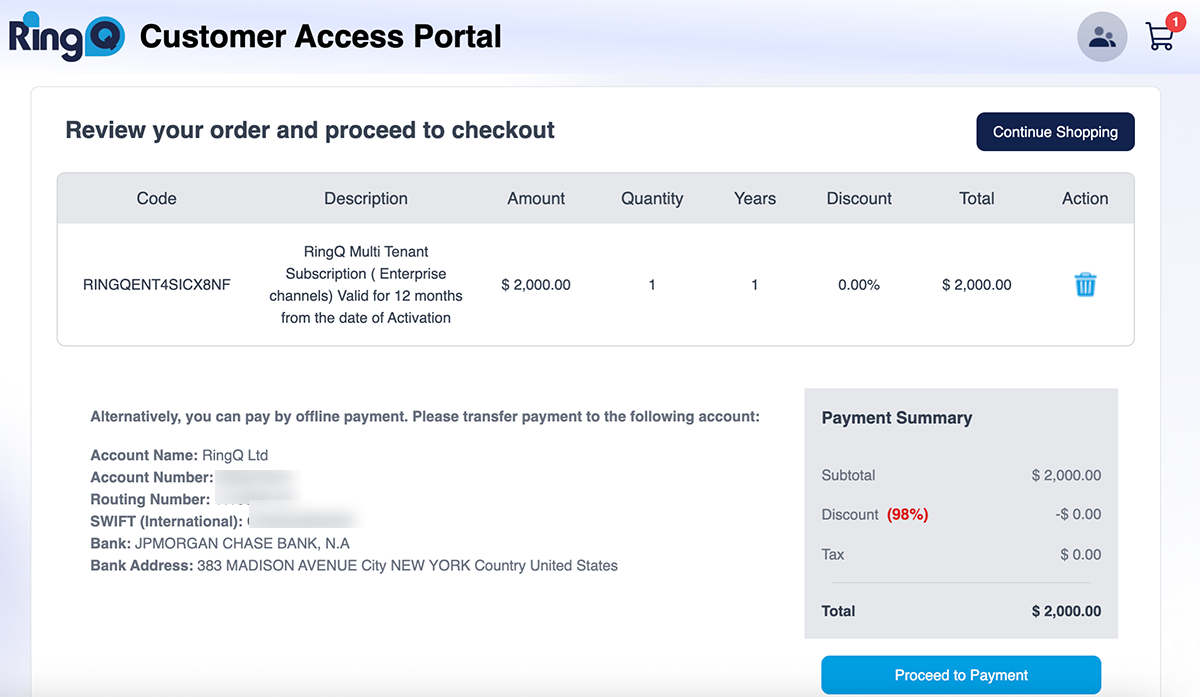Click the Amount column header

536,198
